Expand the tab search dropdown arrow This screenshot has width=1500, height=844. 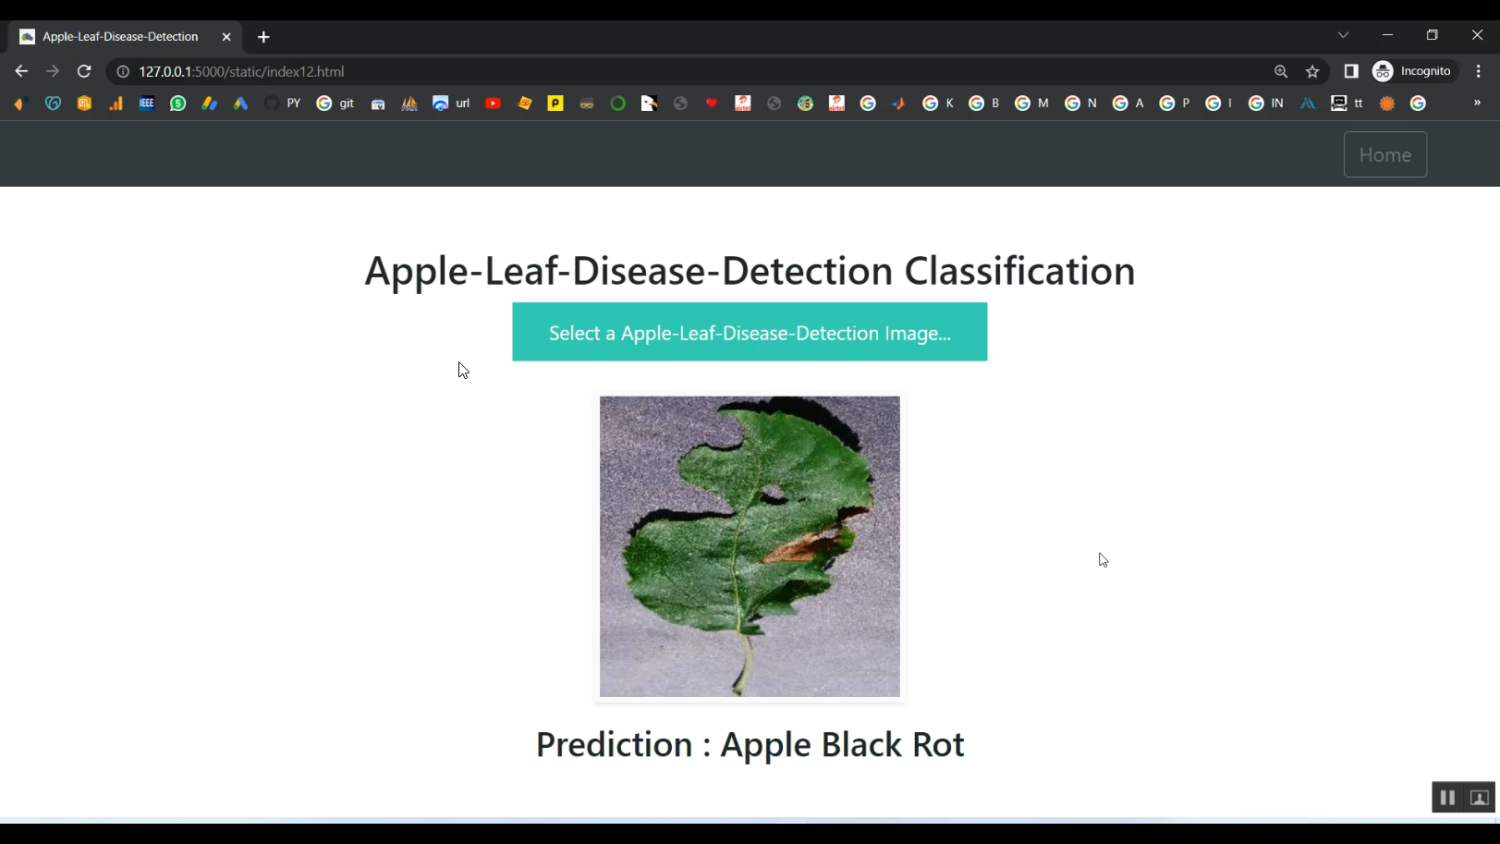[x=1343, y=35]
